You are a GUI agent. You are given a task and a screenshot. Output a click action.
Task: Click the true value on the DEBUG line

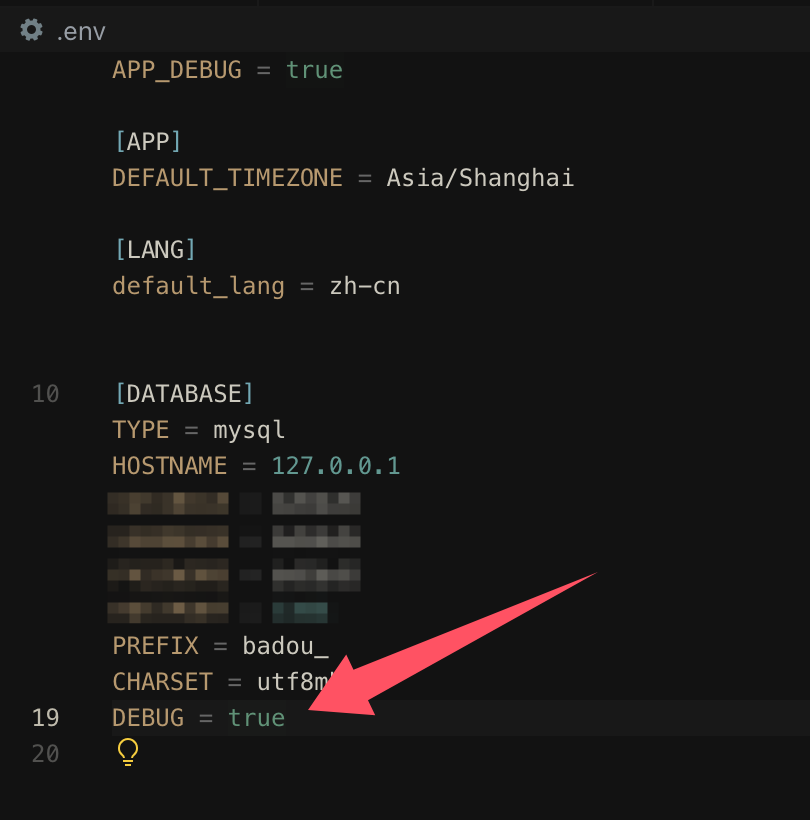256,717
